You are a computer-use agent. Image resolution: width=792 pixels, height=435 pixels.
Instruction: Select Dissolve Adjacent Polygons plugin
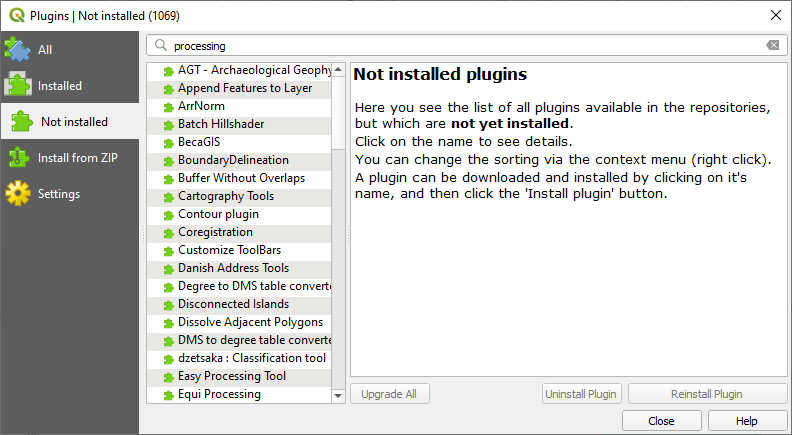pyautogui.click(x=250, y=322)
